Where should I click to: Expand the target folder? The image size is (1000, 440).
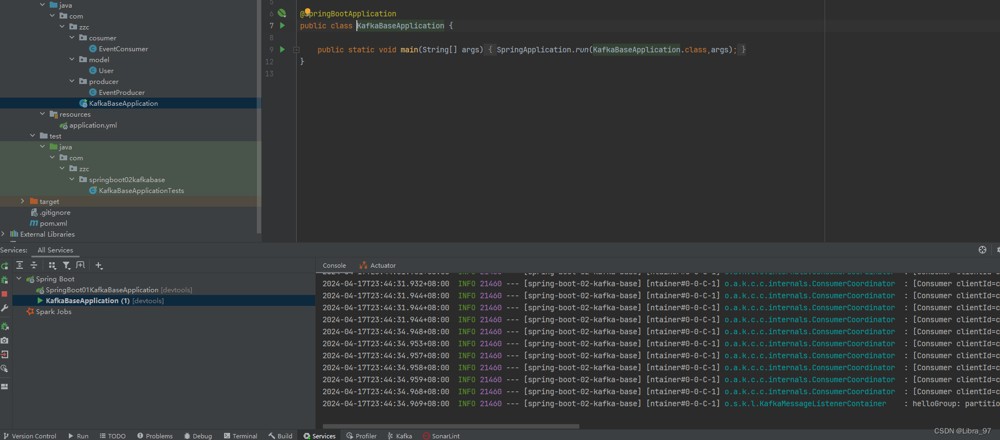point(22,201)
